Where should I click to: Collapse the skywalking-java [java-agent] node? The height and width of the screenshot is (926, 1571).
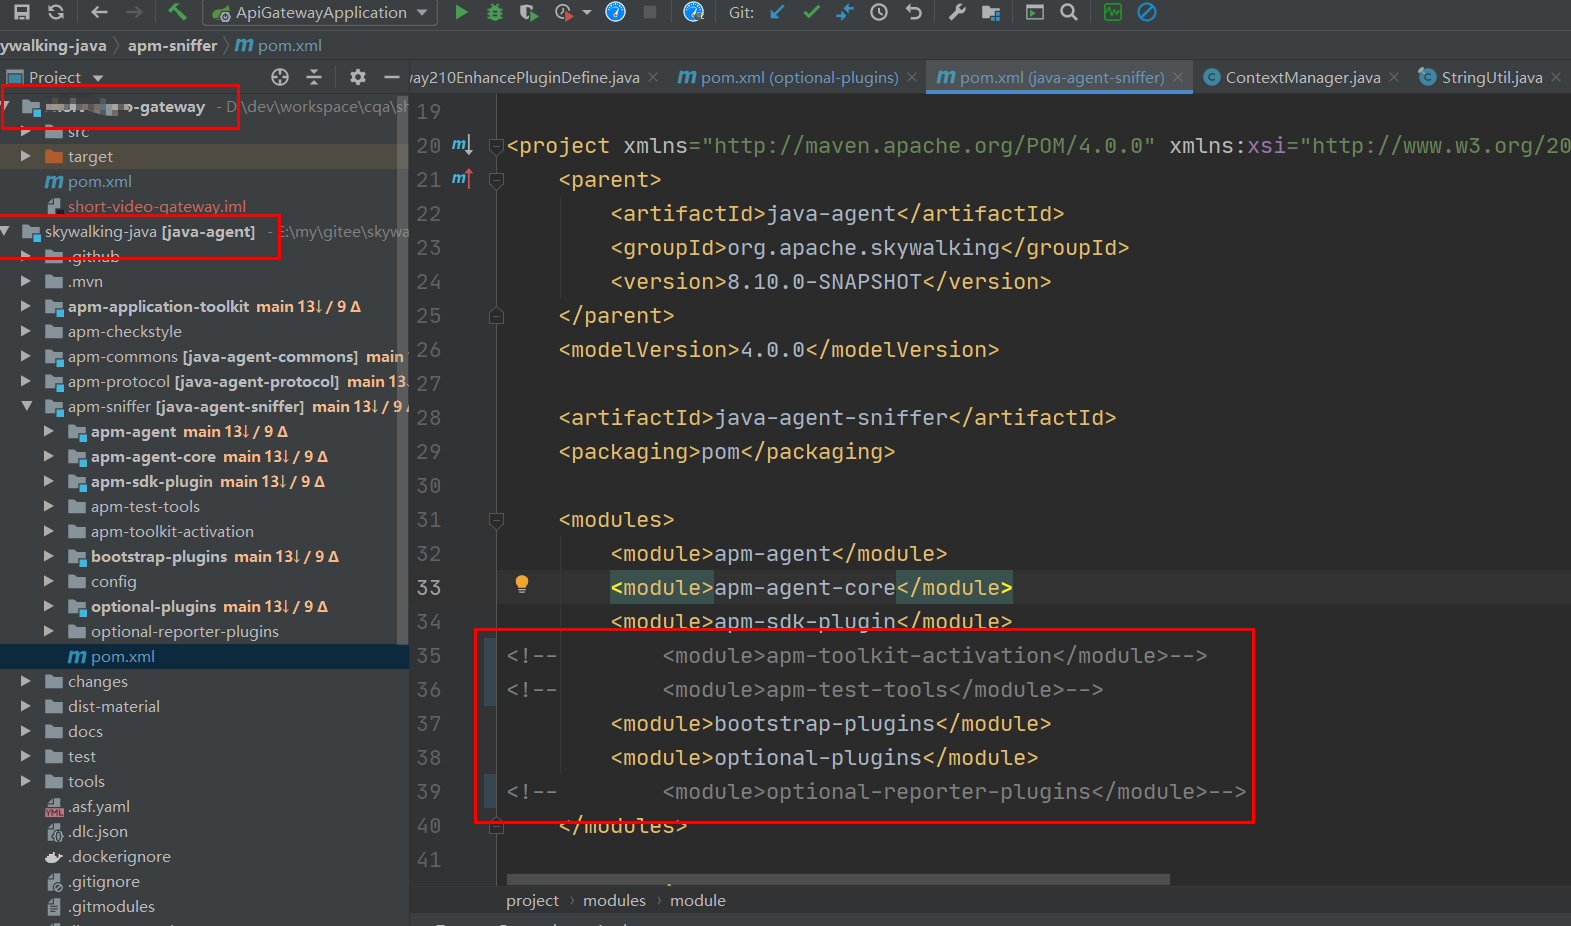[x=6, y=231]
